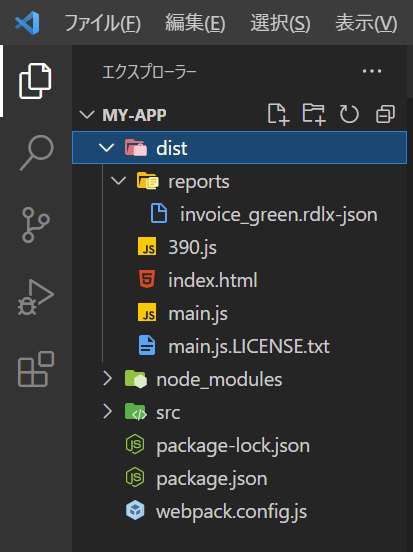The height and width of the screenshot is (552, 413).
Task: Click the New File icon in MY-APP
Action: [278, 114]
